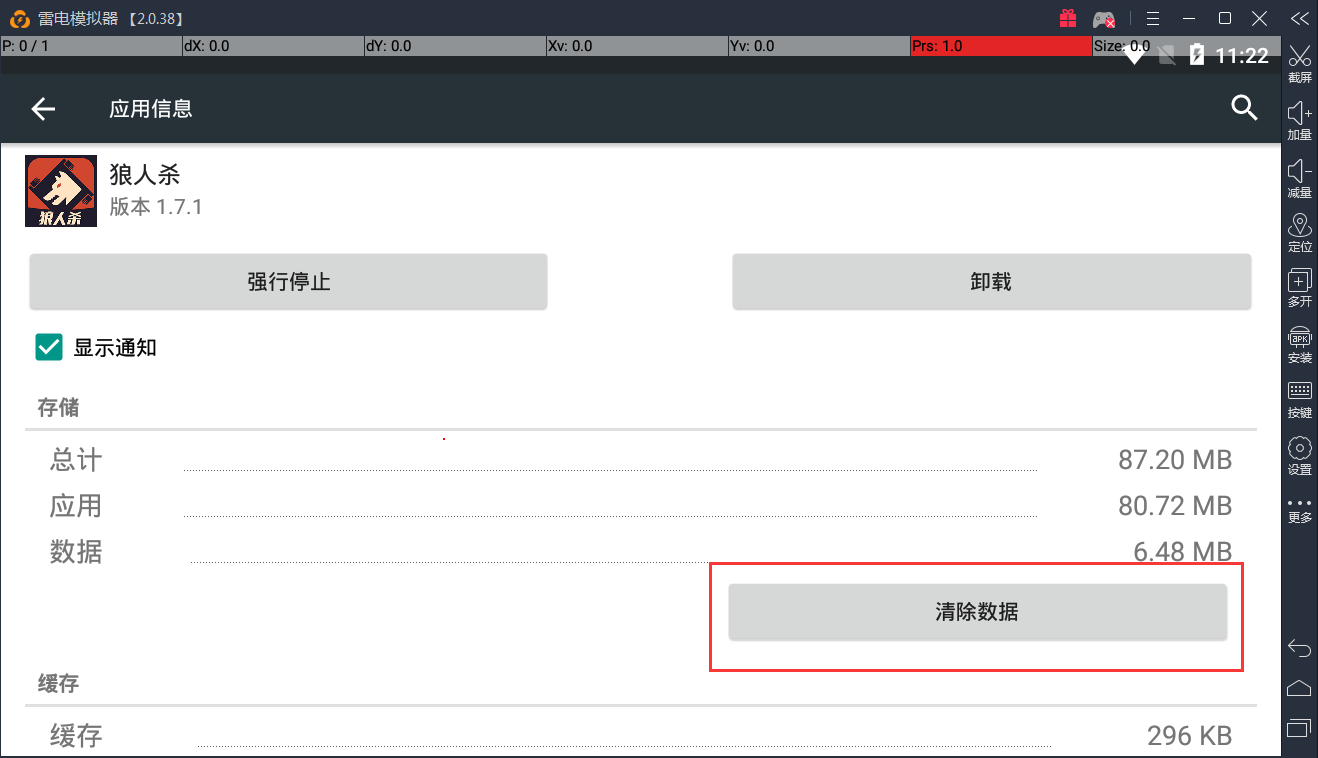
Task: Go back with the 应用信息 header arrow
Action: click(x=43, y=109)
